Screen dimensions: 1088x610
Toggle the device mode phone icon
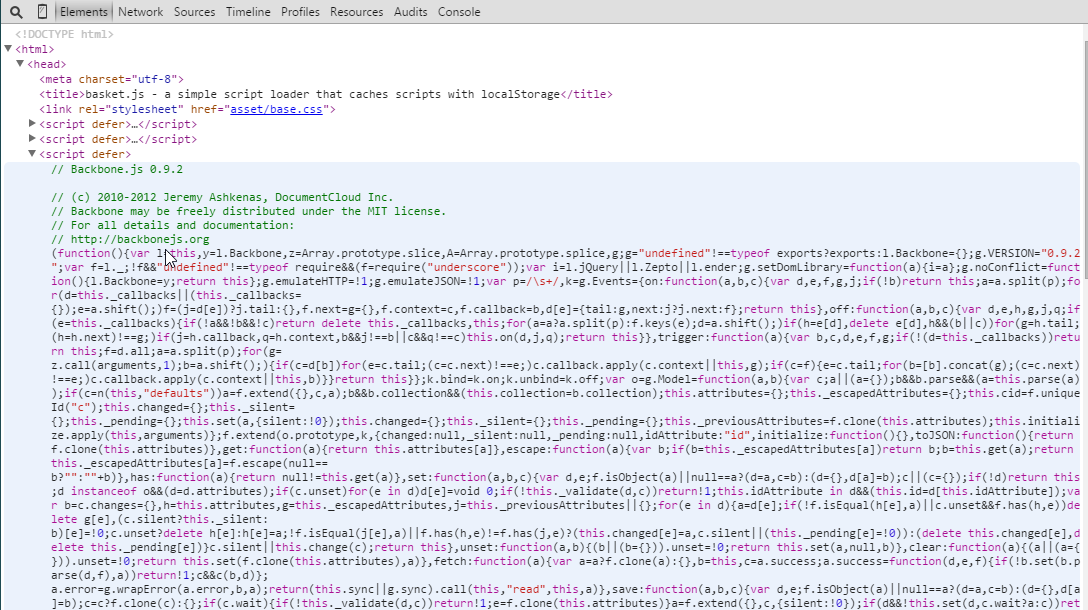42,12
